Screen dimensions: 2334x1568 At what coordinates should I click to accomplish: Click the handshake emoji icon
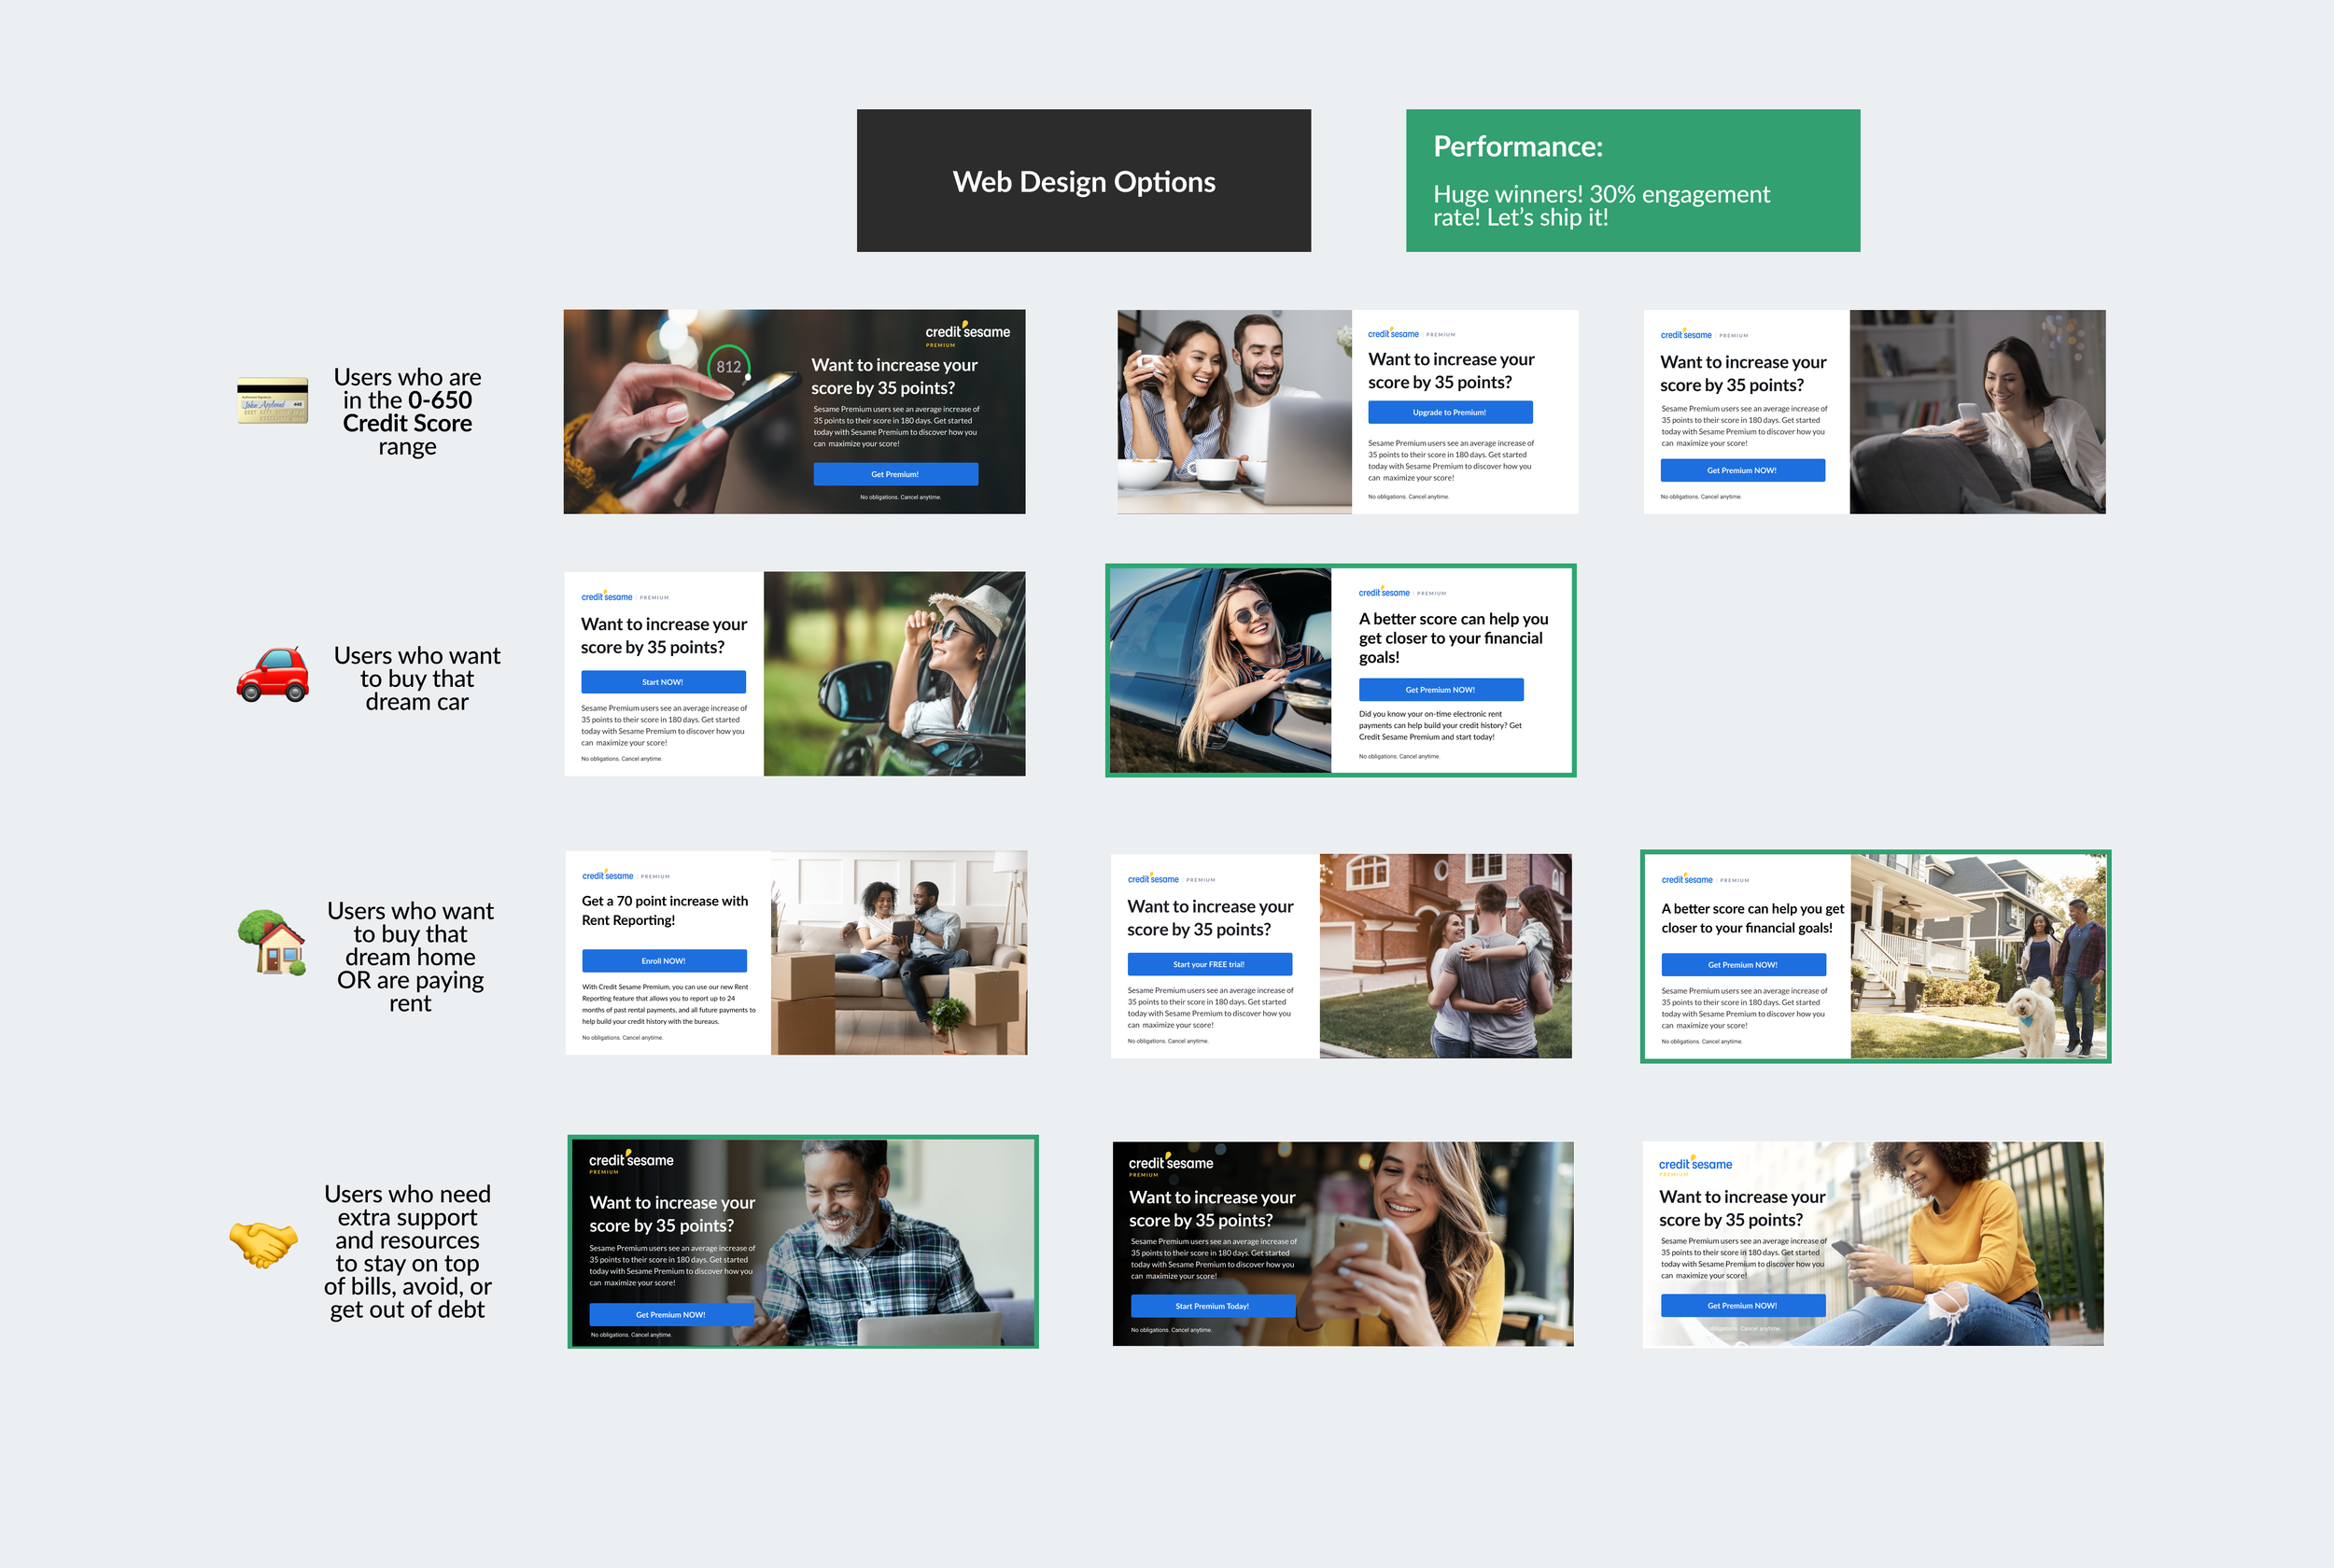pos(263,1243)
